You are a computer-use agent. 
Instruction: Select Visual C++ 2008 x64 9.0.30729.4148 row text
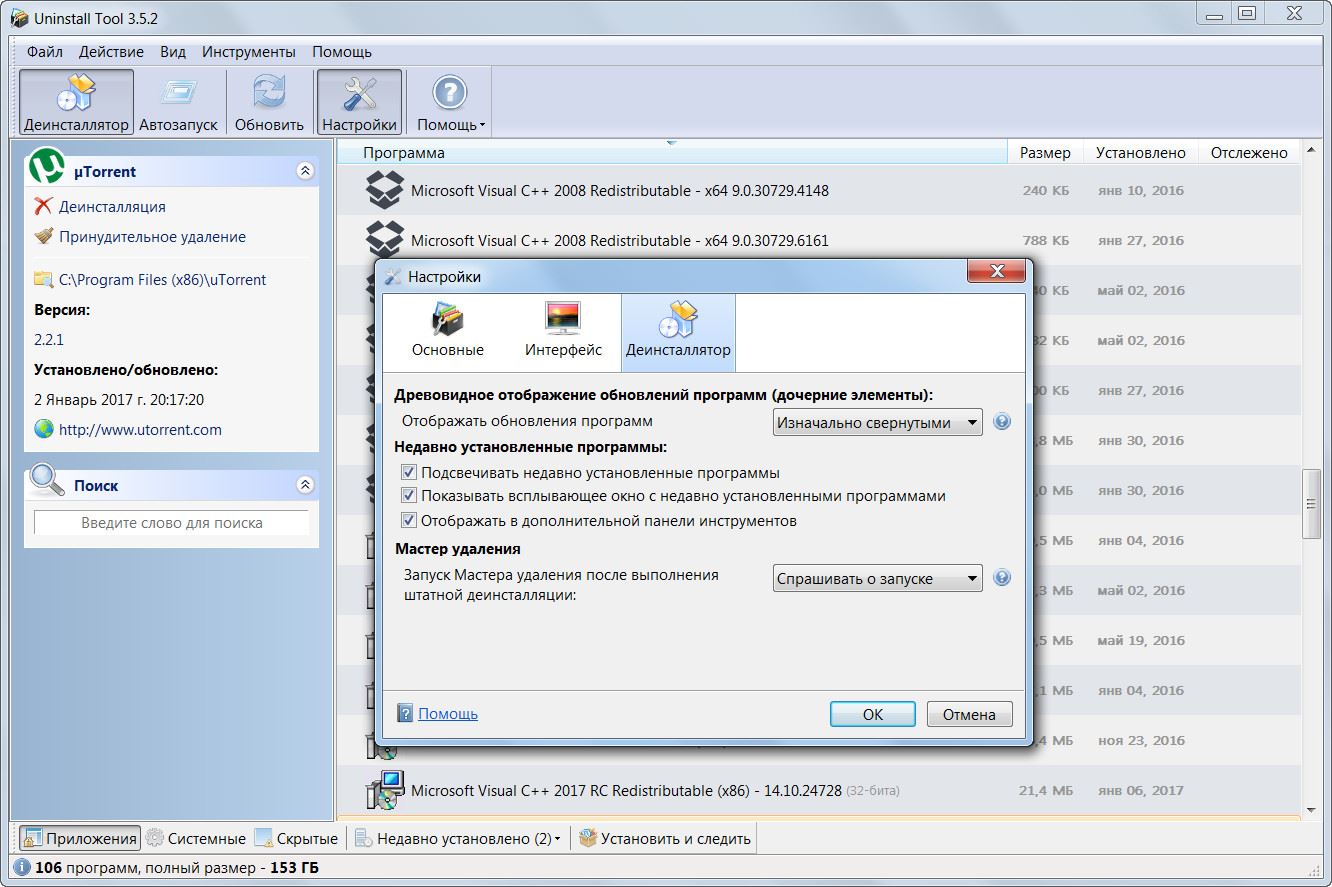pyautogui.click(x=620, y=191)
